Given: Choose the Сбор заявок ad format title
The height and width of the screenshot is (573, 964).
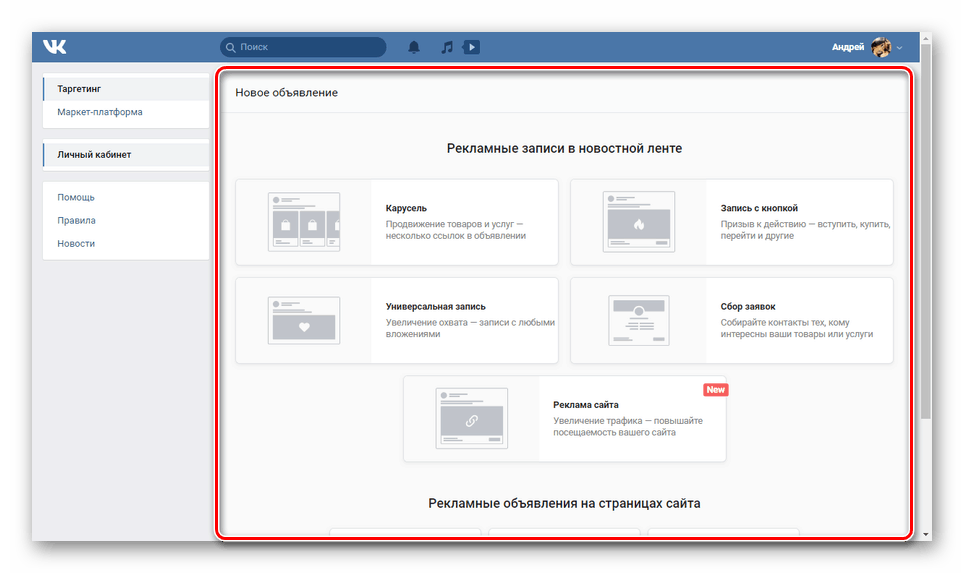Looking at the screenshot, I should pos(748,306).
